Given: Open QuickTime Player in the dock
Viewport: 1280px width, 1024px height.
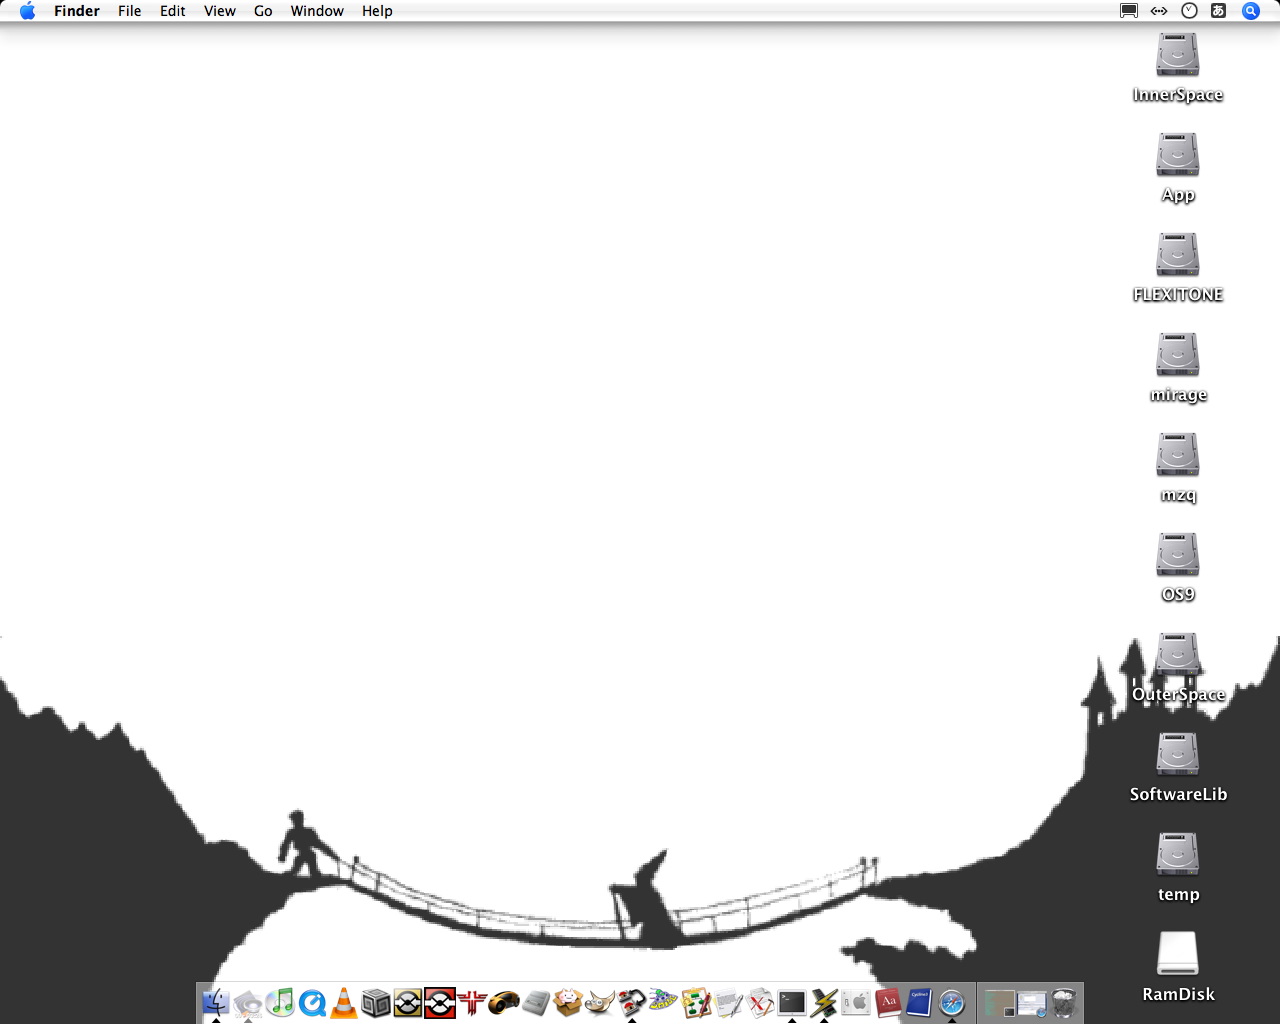Looking at the screenshot, I should pos(312,1002).
